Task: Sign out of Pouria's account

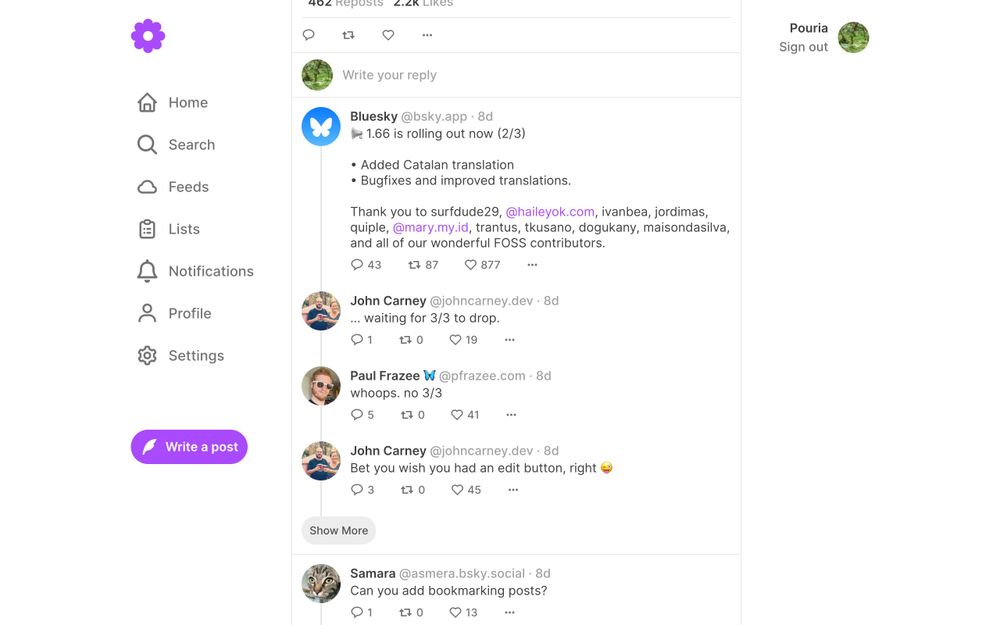Action: point(803,46)
